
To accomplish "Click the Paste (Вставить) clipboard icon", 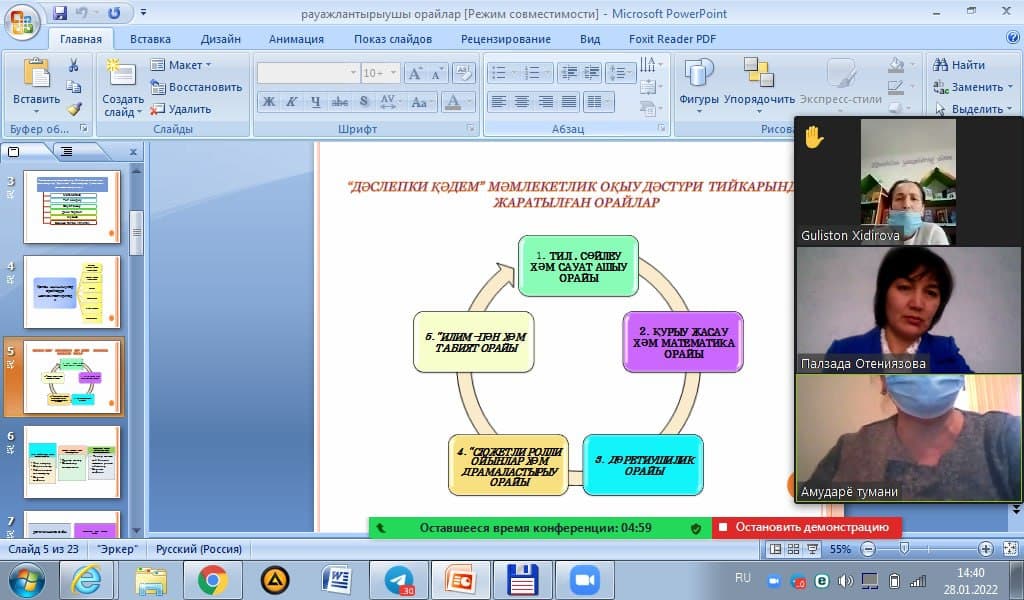I will (x=36, y=78).
